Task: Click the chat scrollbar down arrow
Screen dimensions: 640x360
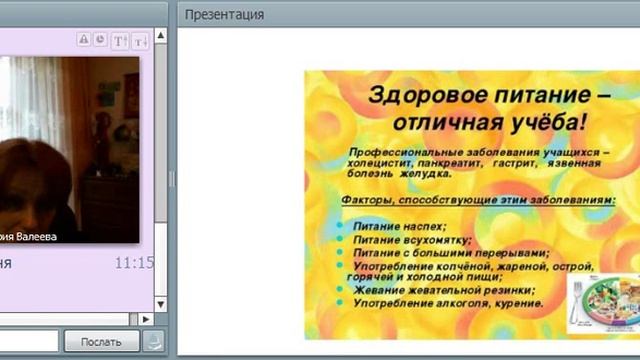Action: tap(161, 304)
